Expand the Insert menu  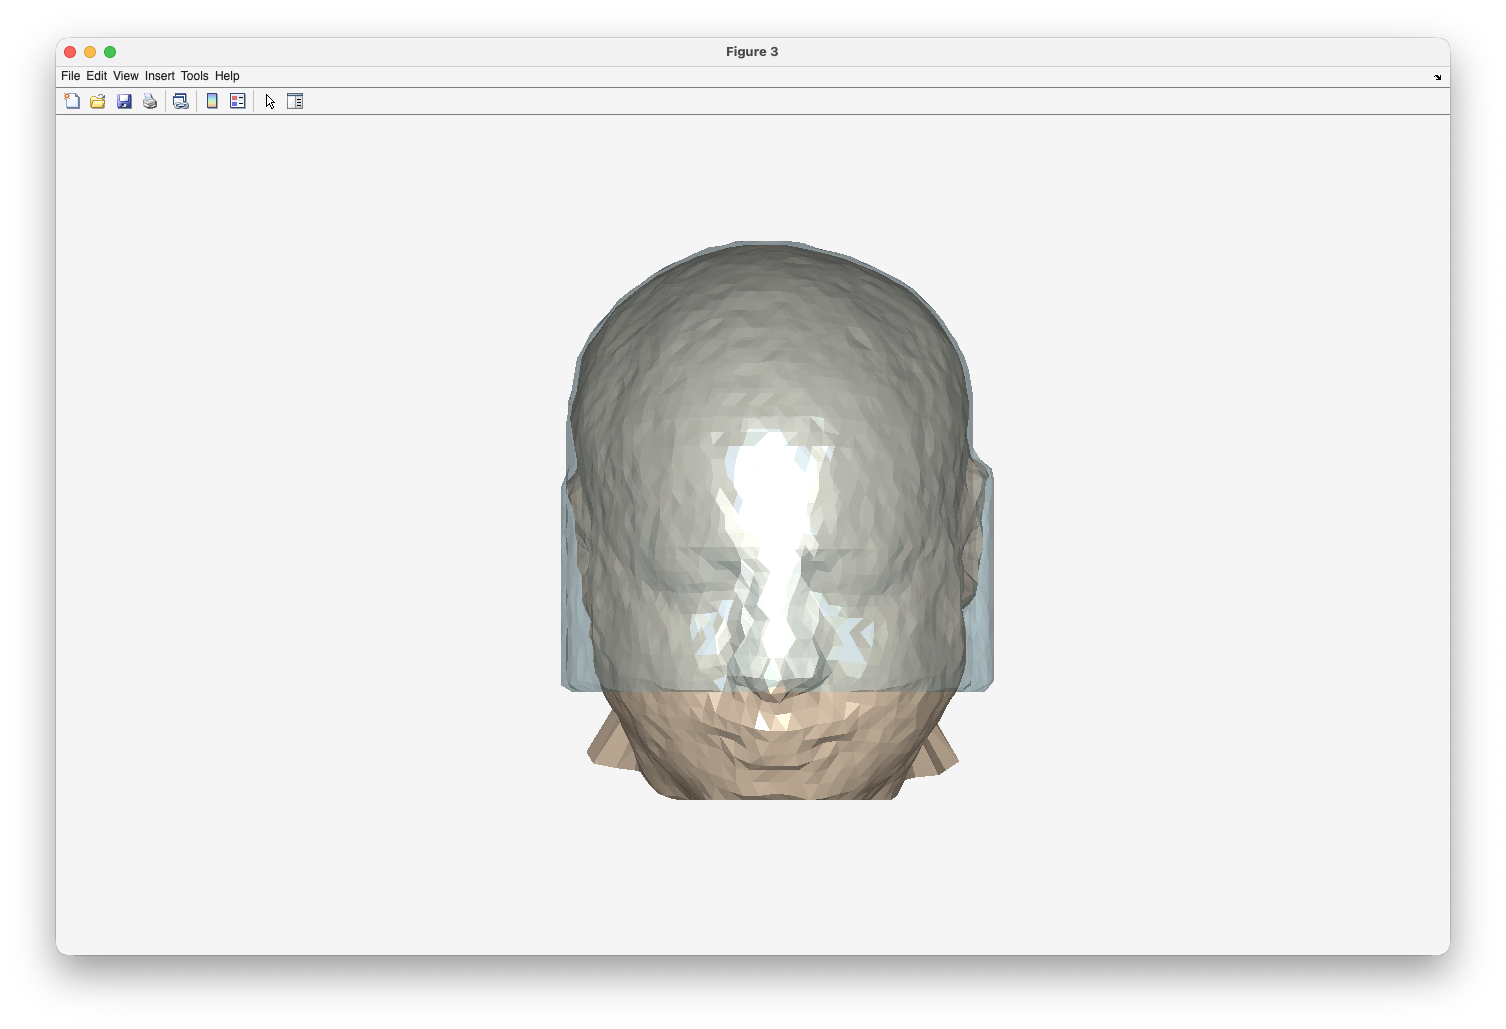(159, 76)
